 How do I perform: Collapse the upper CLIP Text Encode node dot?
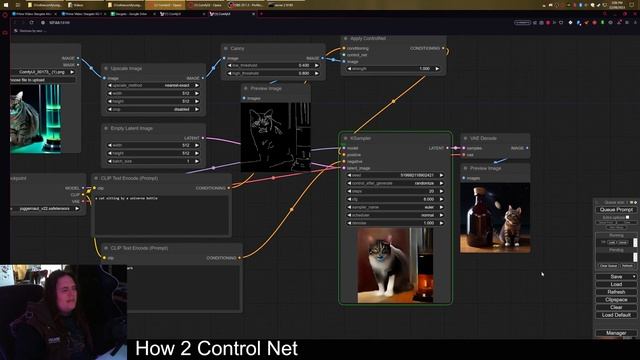click(x=96, y=178)
